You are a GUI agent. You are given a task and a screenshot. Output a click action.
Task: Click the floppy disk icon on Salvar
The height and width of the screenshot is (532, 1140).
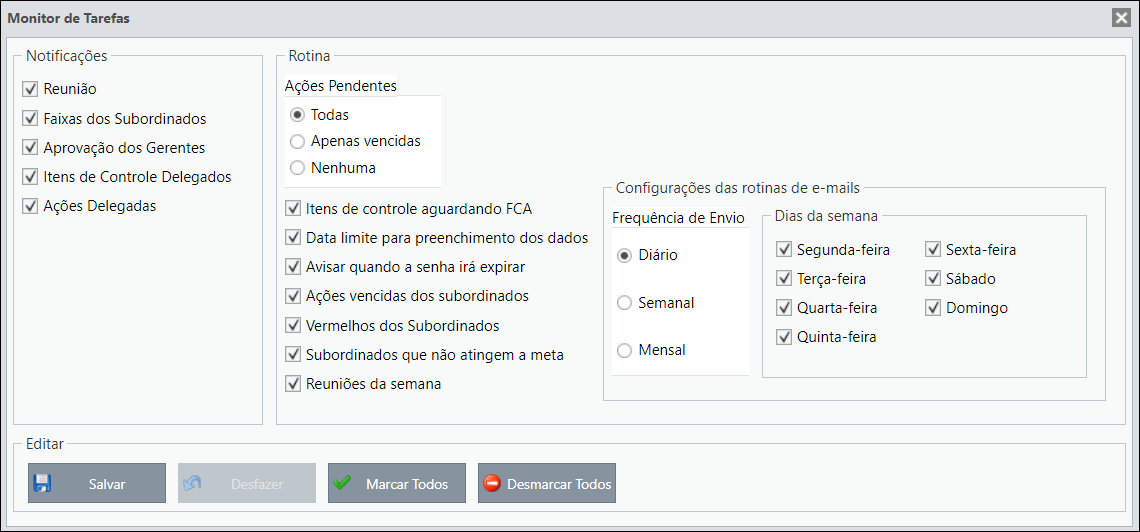pyautogui.click(x=41, y=483)
